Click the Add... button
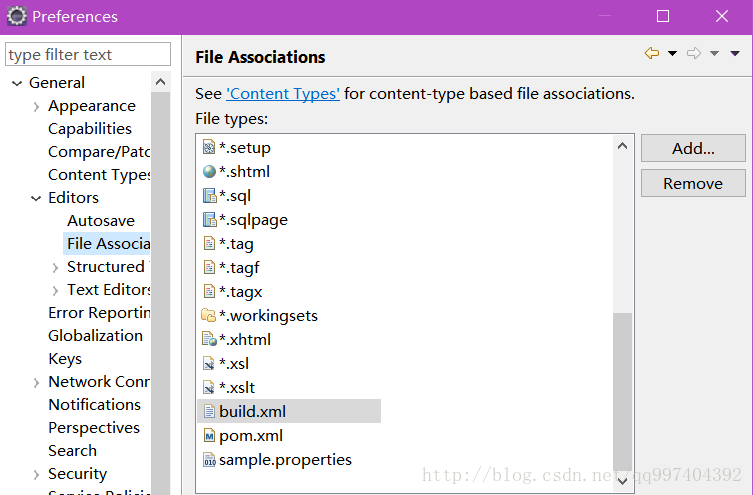Screen dimensions: 753x495 click(x=693, y=148)
